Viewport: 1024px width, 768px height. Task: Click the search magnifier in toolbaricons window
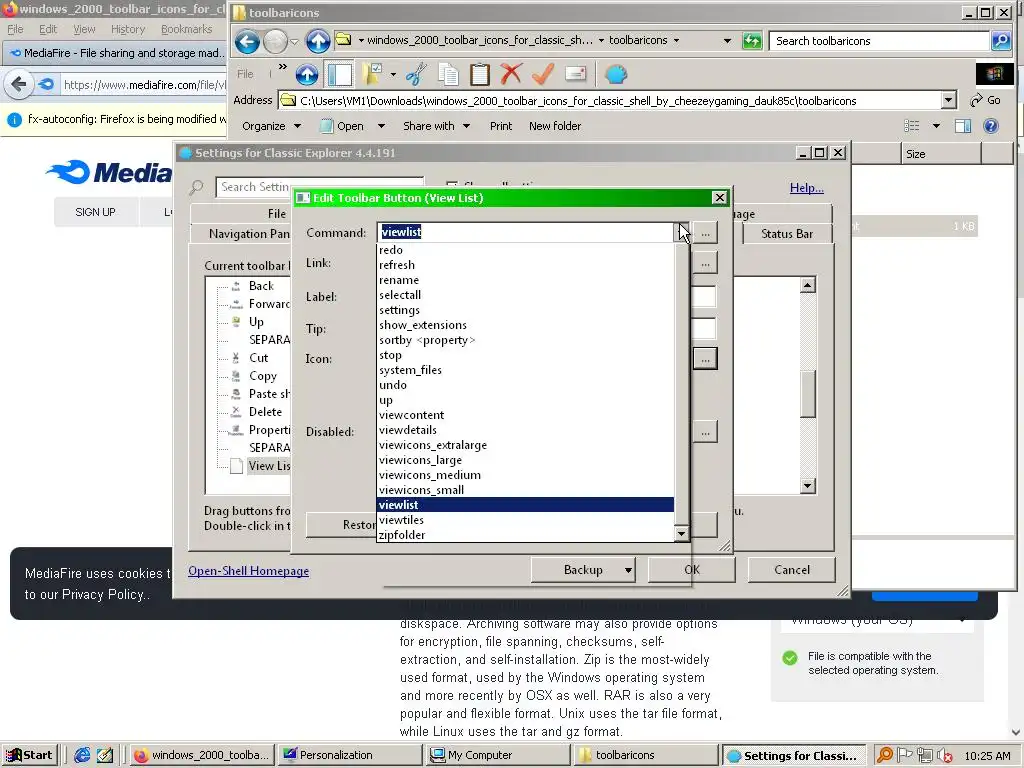click(x=1000, y=41)
